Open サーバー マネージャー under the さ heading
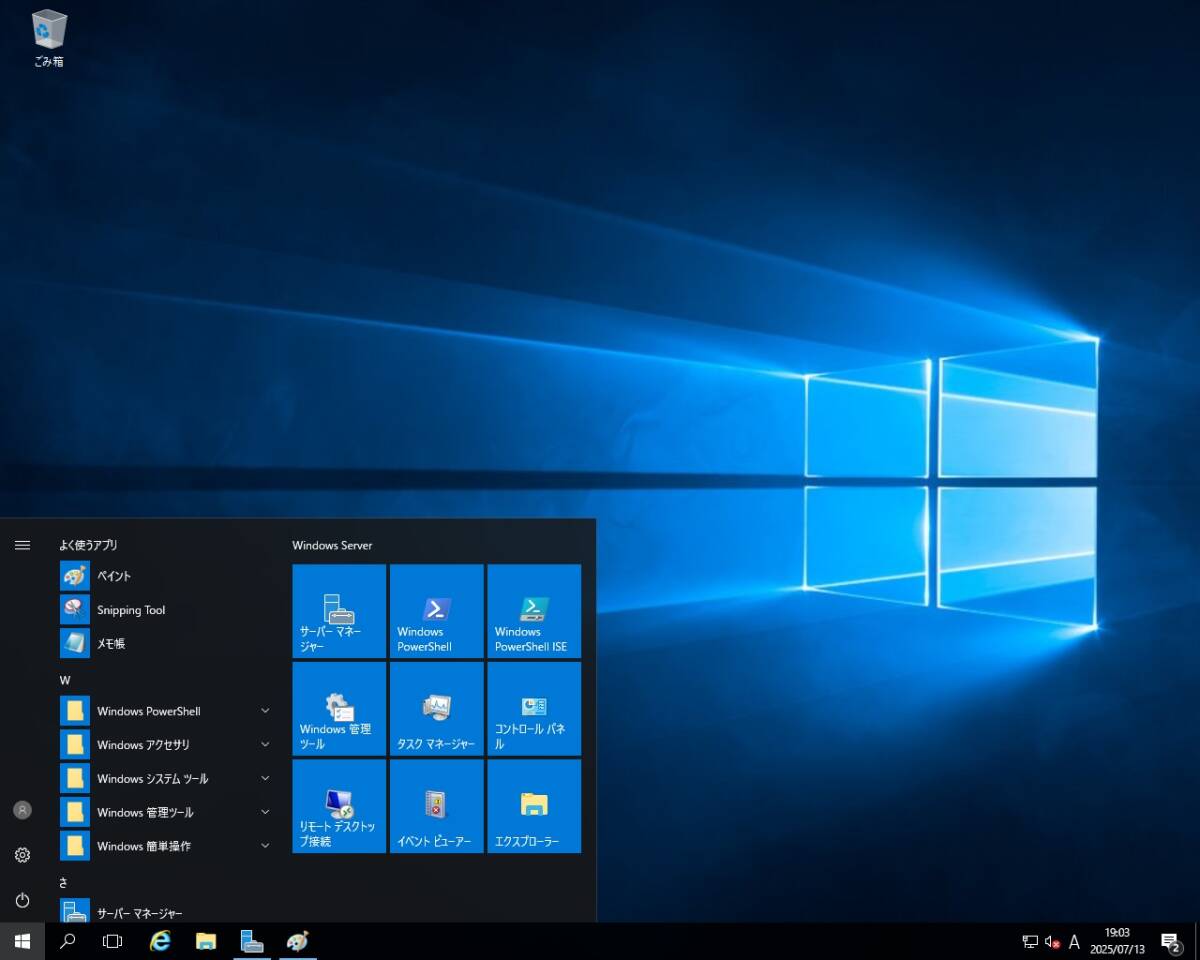Viewport: 1200px width, 960px height. tap(166, 912)
